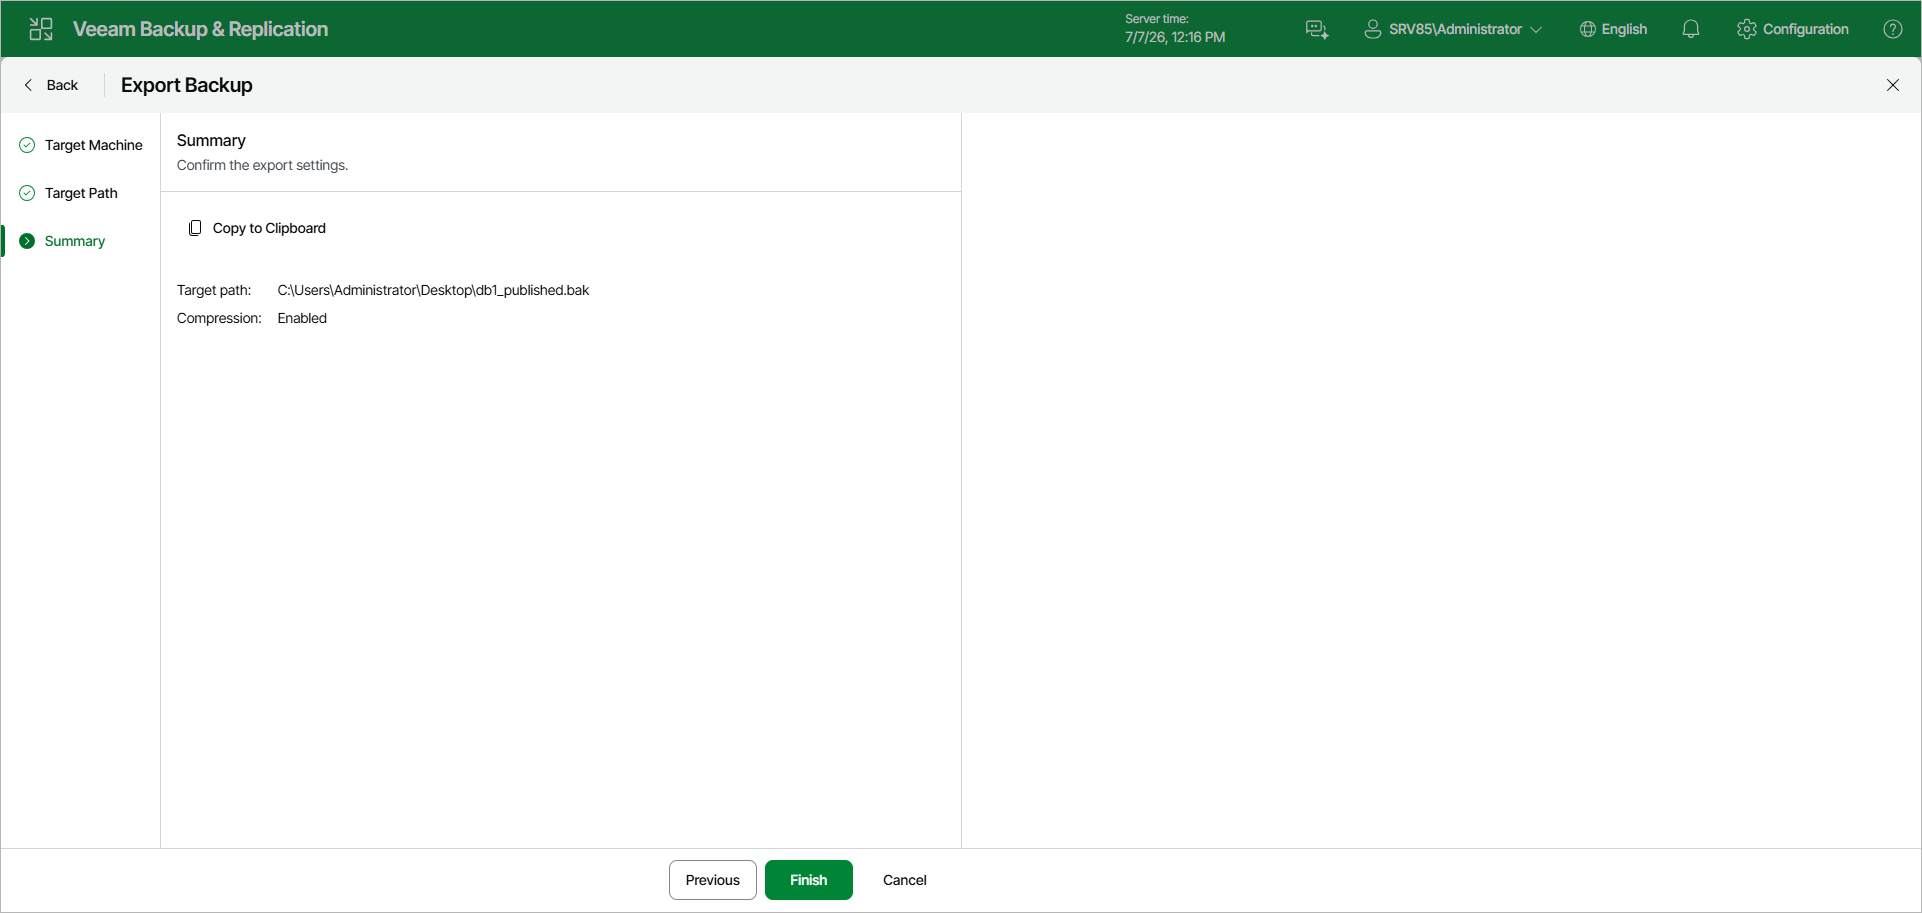Click the Target path label
The height and width of the screenshot is (913, 1922).
pyautogui.click(x=214, y=290)
